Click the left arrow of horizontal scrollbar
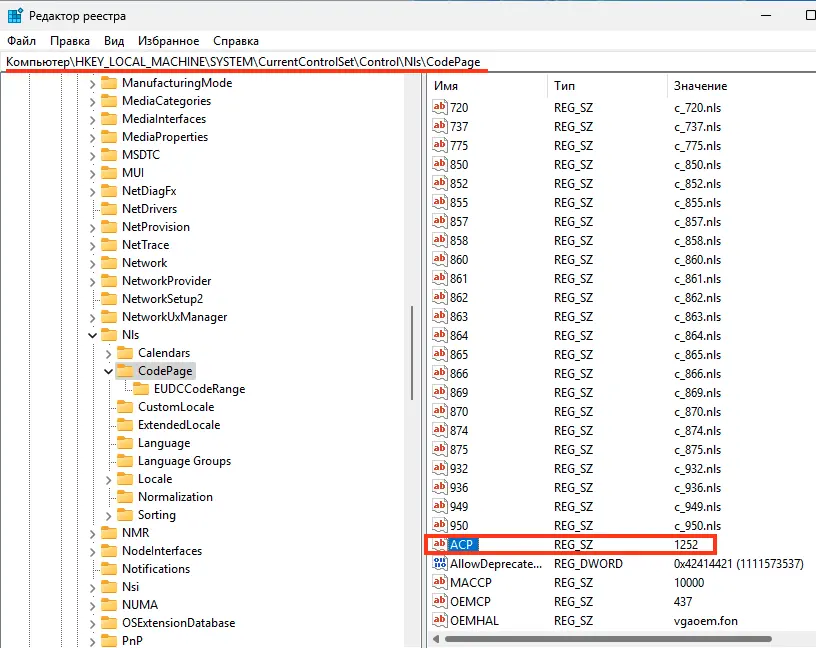The width and height of the screenshot is (816, 648). point(436,639)
